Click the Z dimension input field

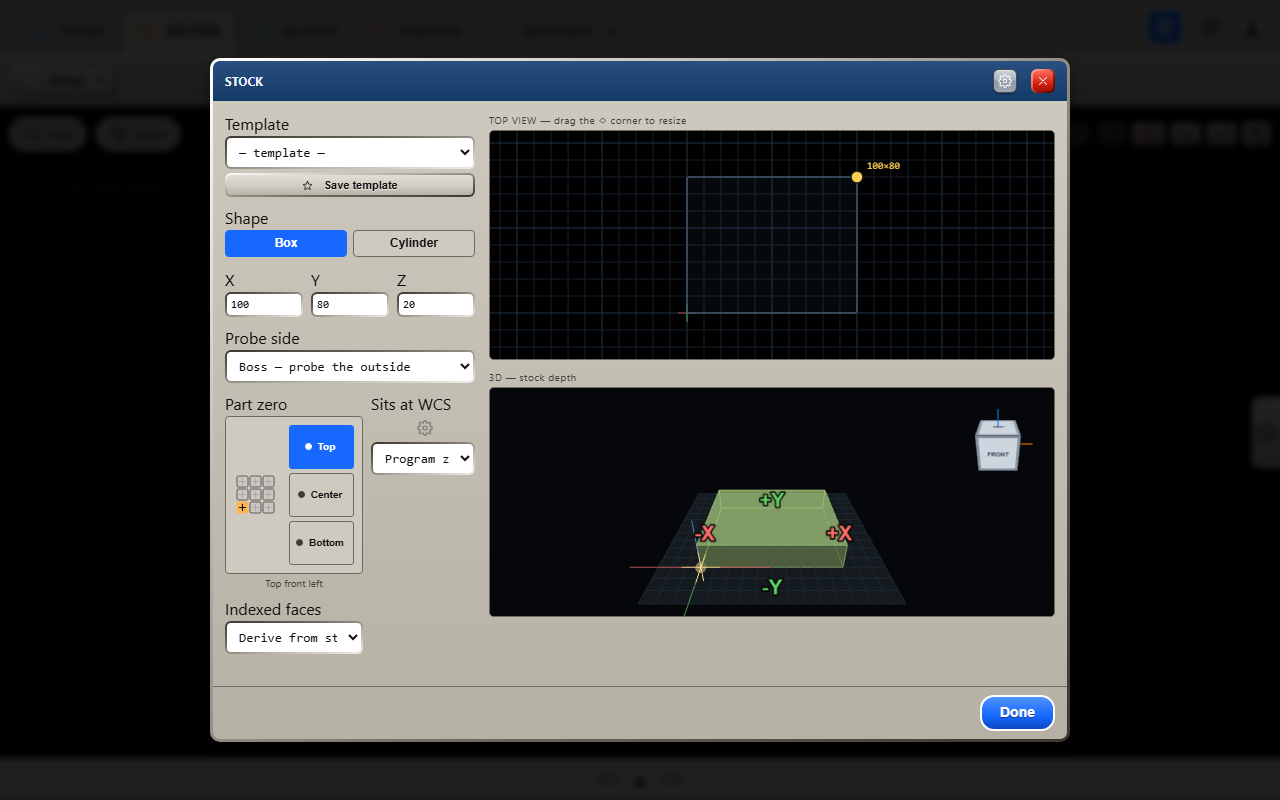[436, 304]
